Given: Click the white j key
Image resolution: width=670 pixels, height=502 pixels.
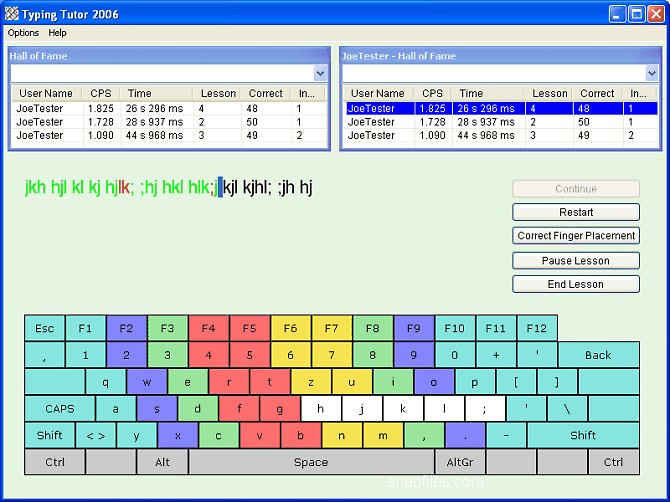Looking at the screenshot, I should 361,409.
